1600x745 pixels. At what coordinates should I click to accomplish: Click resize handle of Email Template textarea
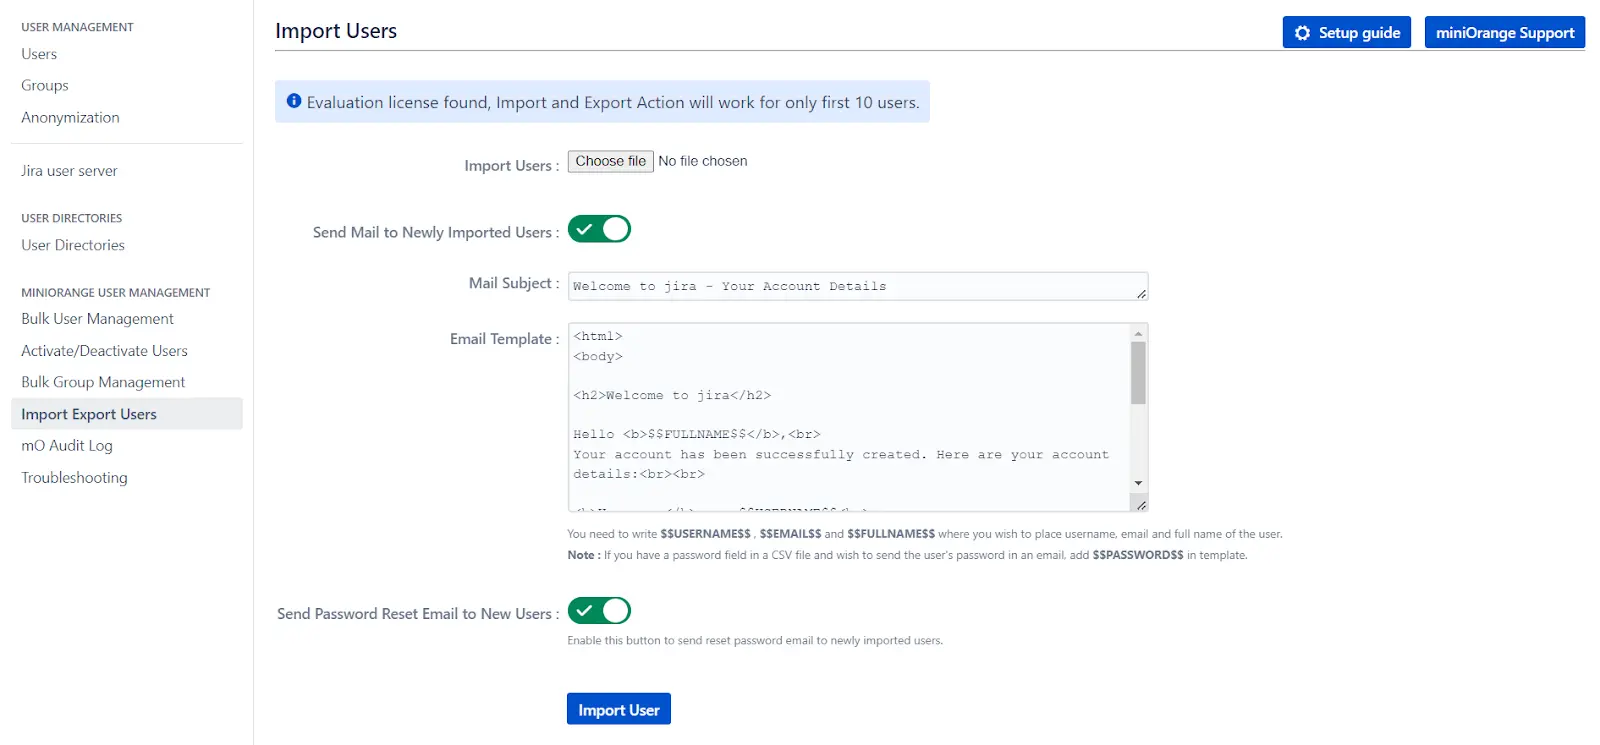pos(1141,505)
